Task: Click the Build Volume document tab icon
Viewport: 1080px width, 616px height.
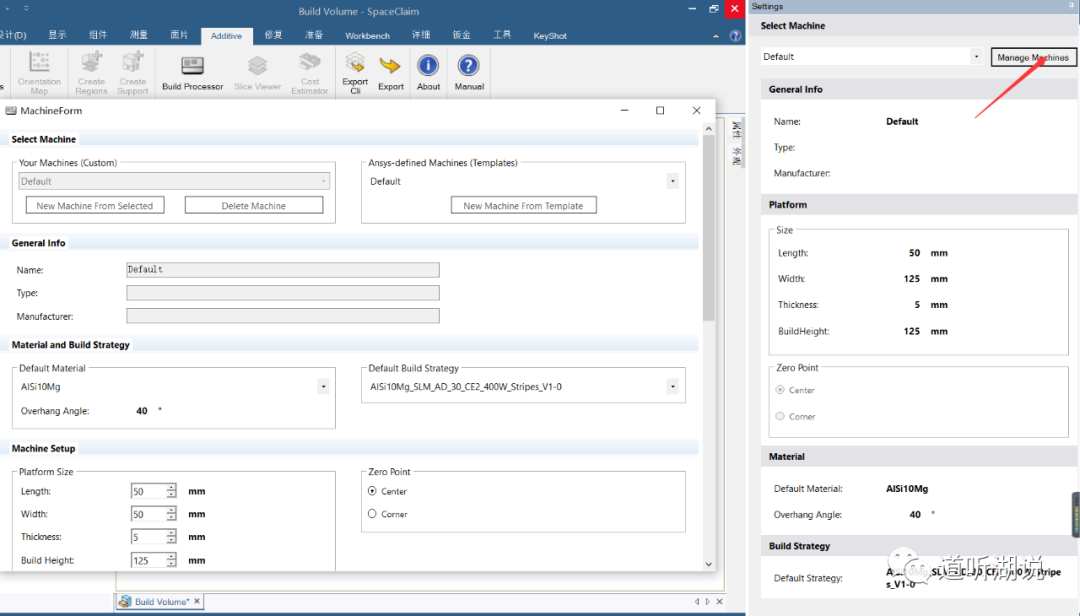Action: [x=125, y=602]
